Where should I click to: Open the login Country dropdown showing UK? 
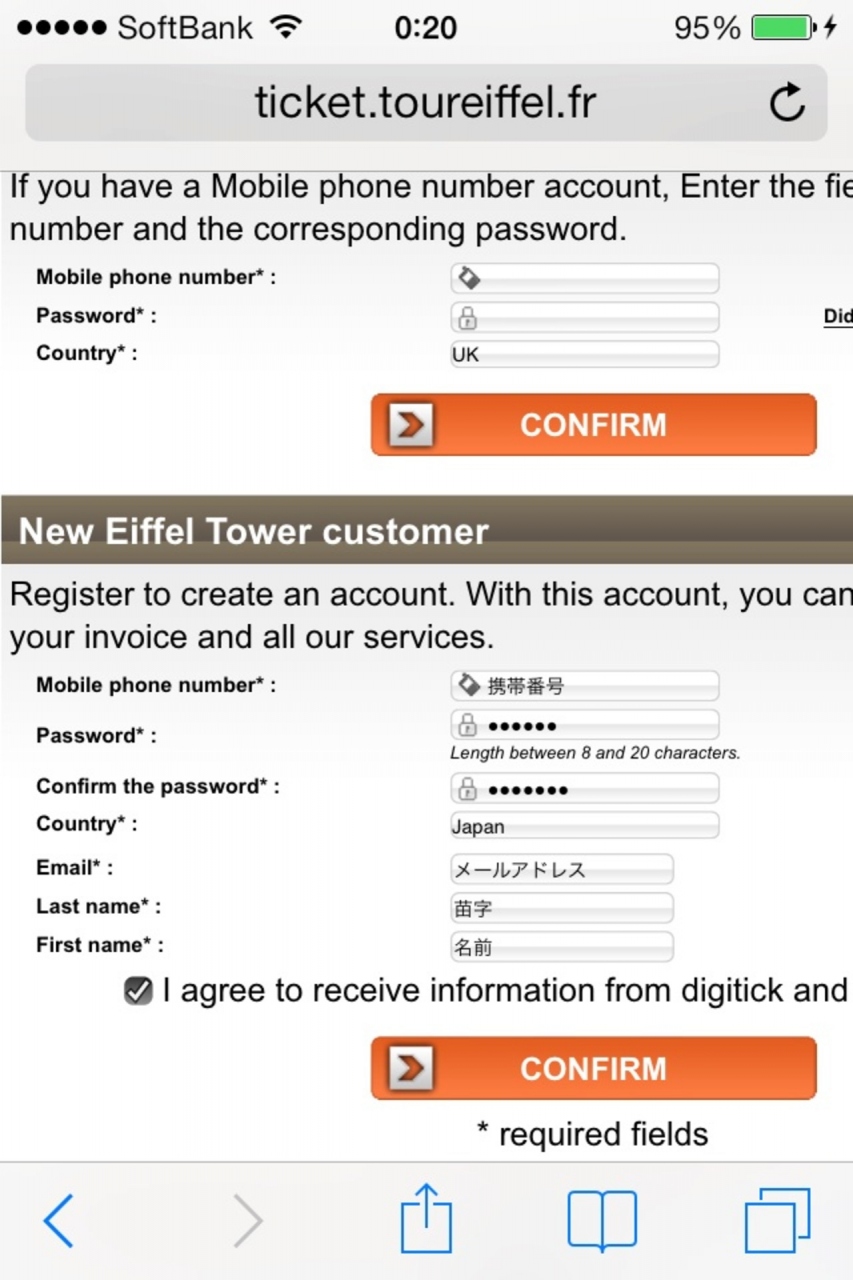pos(584,354)
